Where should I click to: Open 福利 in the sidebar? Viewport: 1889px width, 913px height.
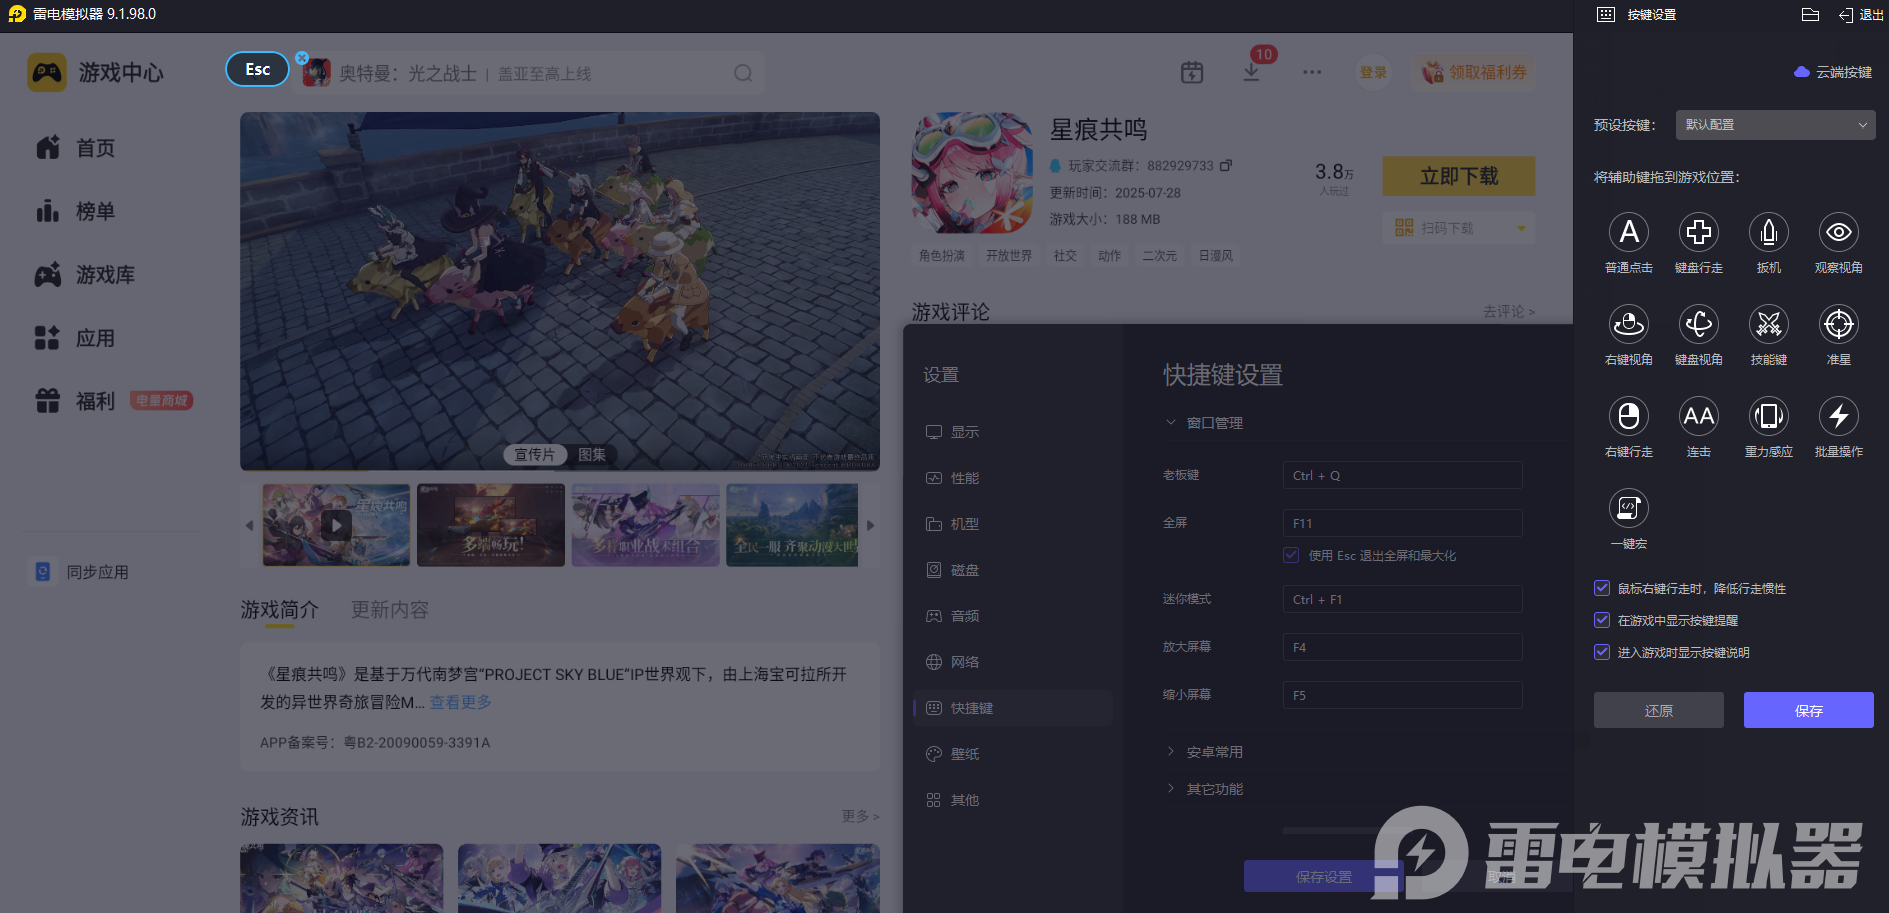pos(76,401)
